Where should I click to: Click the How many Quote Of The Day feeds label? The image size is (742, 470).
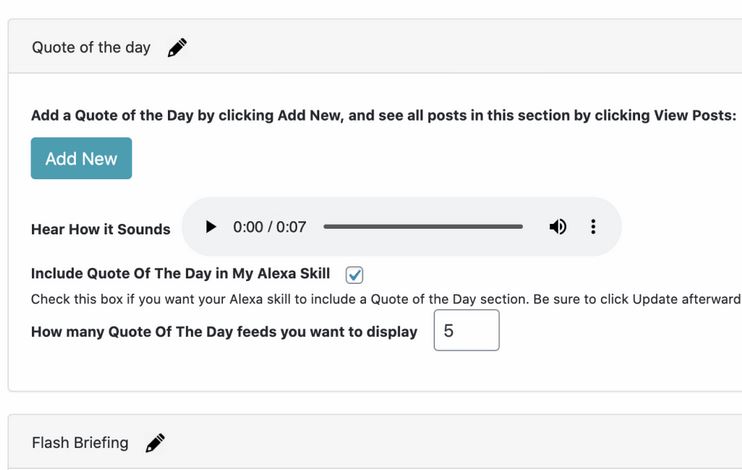tap(224, 332)
